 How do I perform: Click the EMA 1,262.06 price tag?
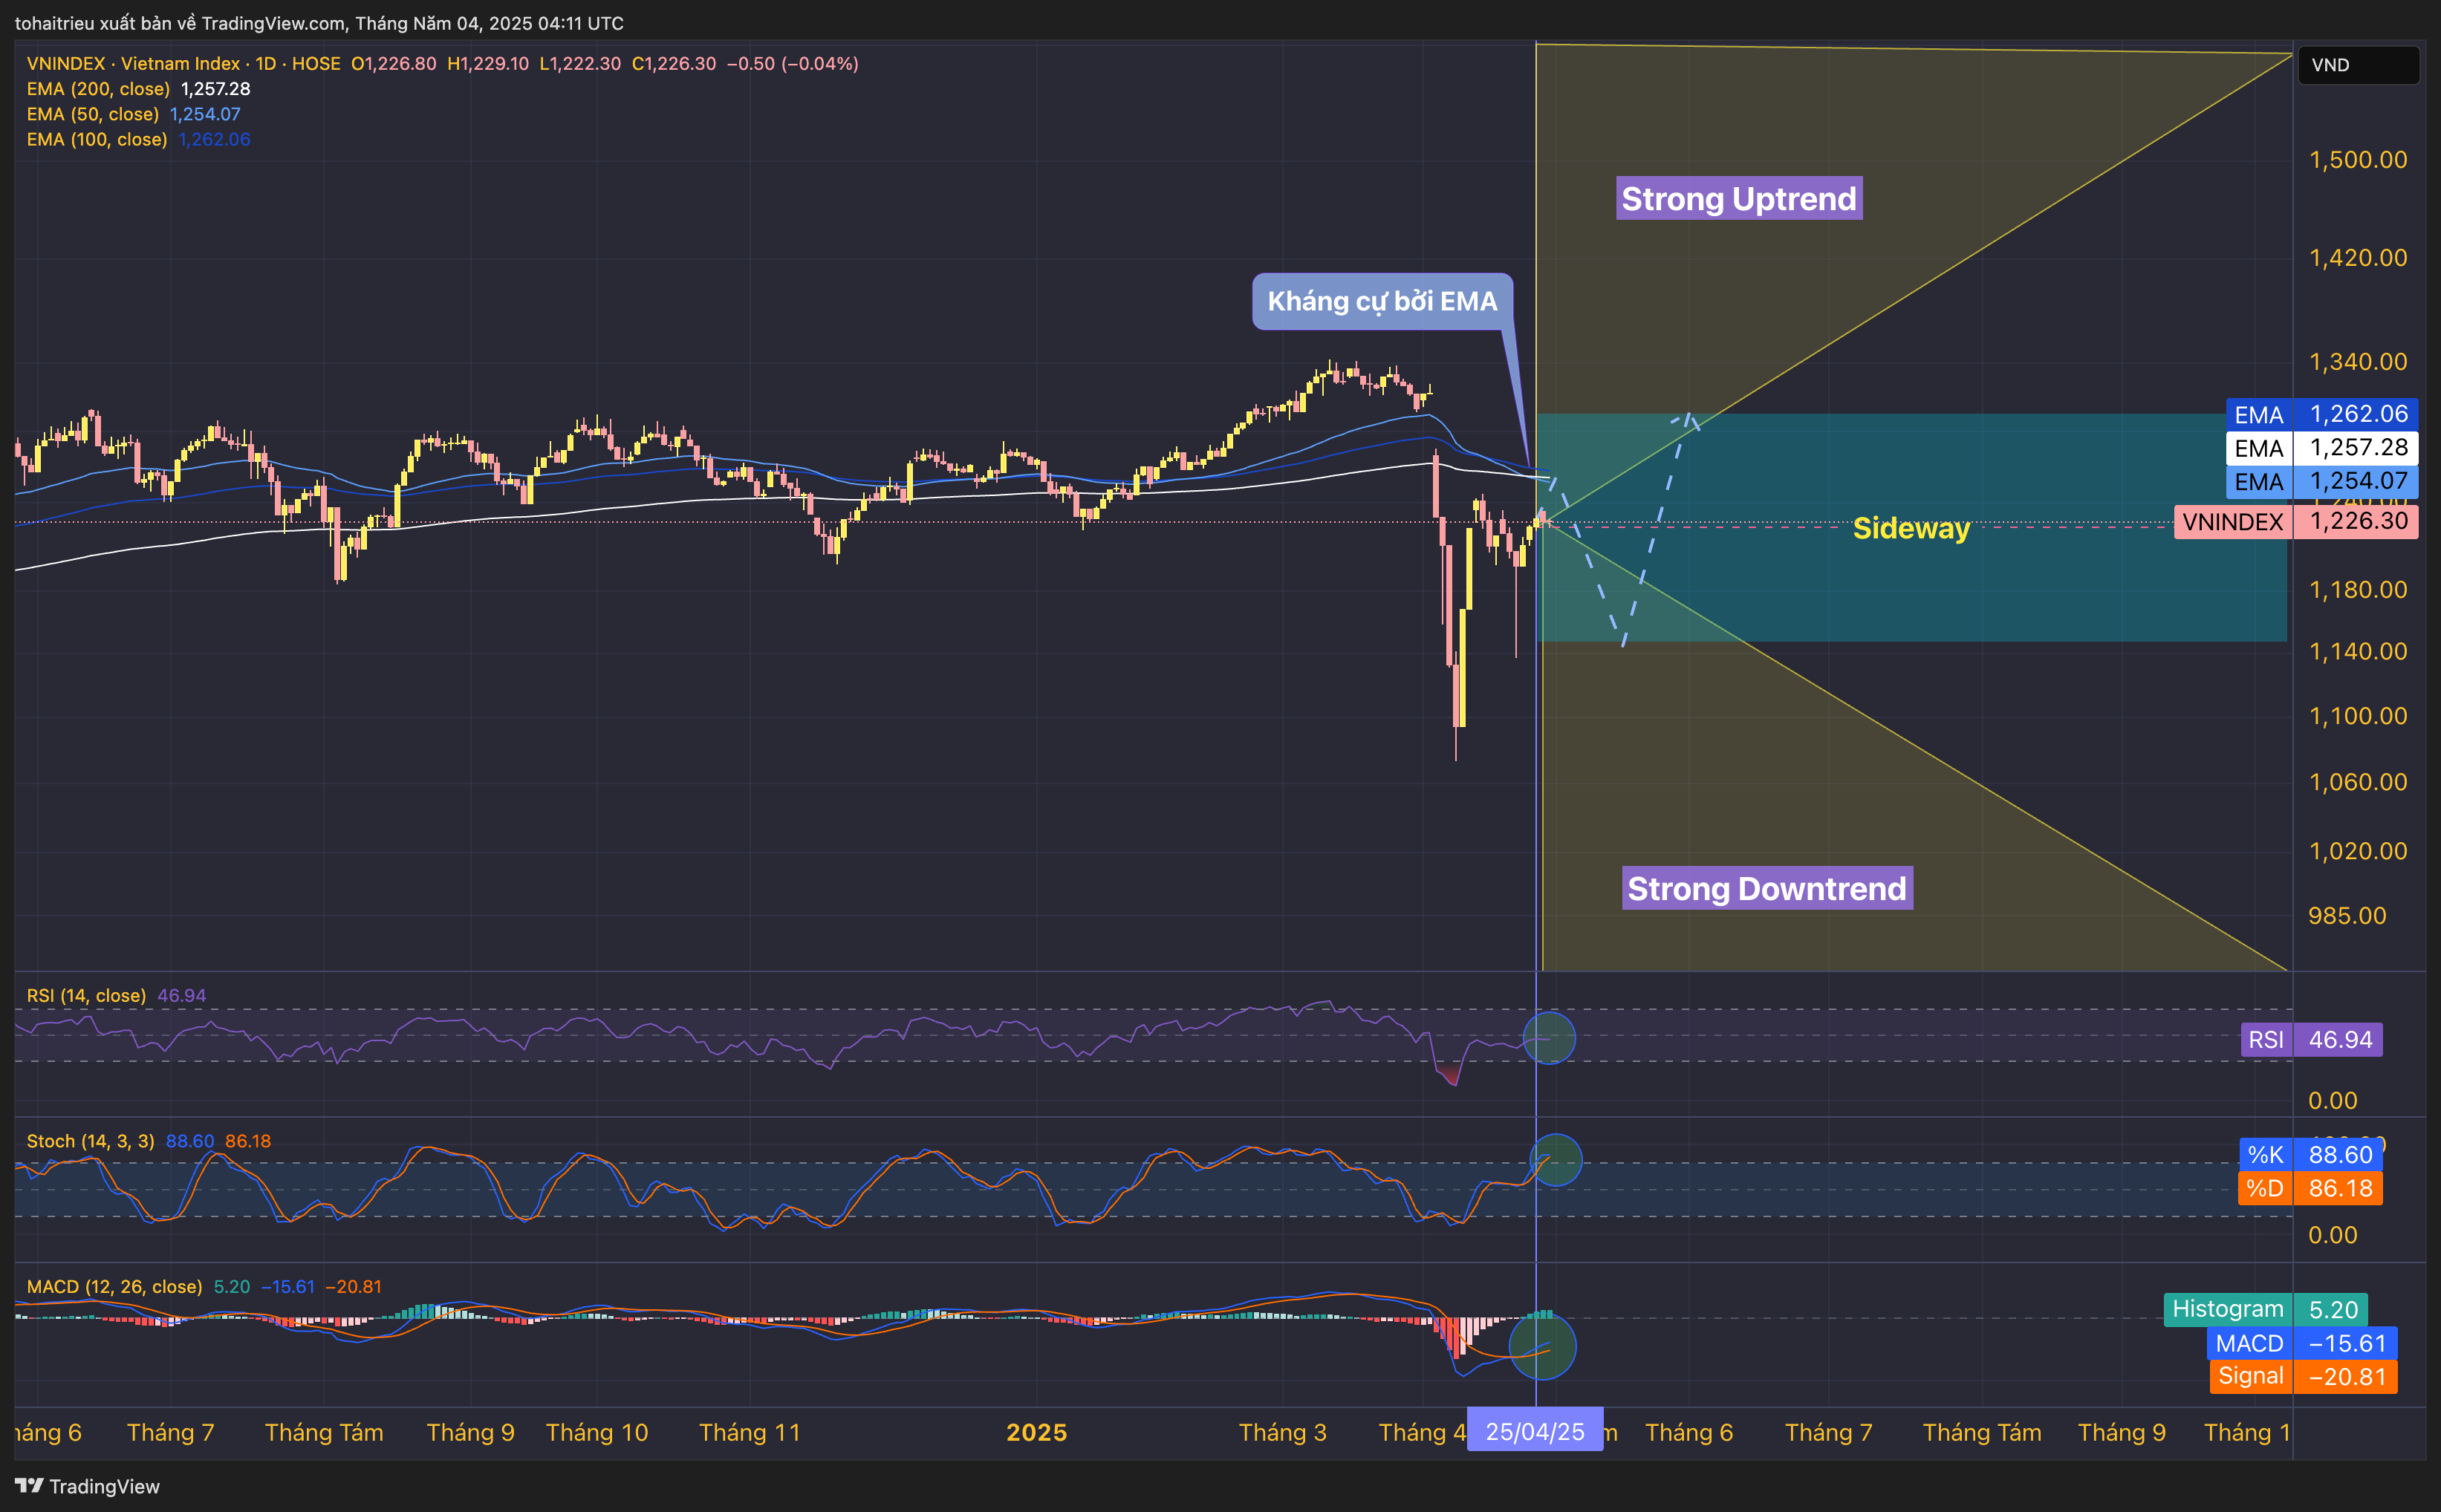coord(2322,414)
